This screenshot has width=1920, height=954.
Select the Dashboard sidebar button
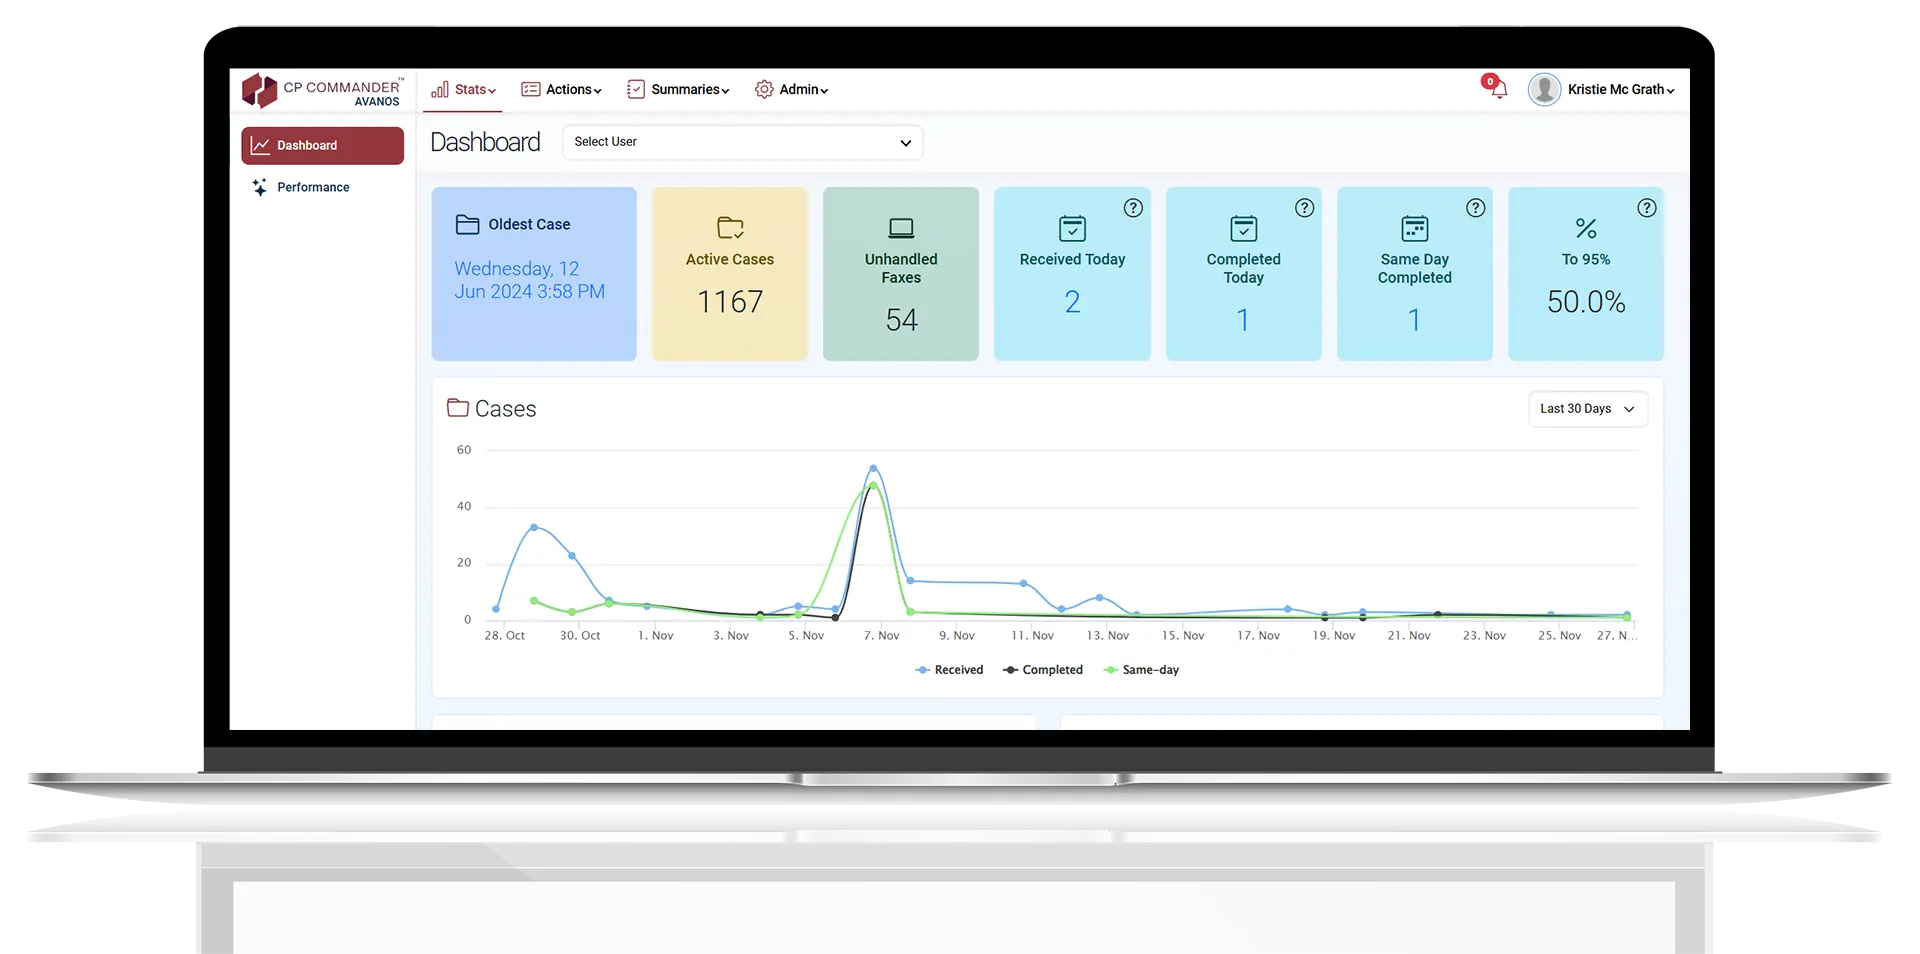(322, 146)
